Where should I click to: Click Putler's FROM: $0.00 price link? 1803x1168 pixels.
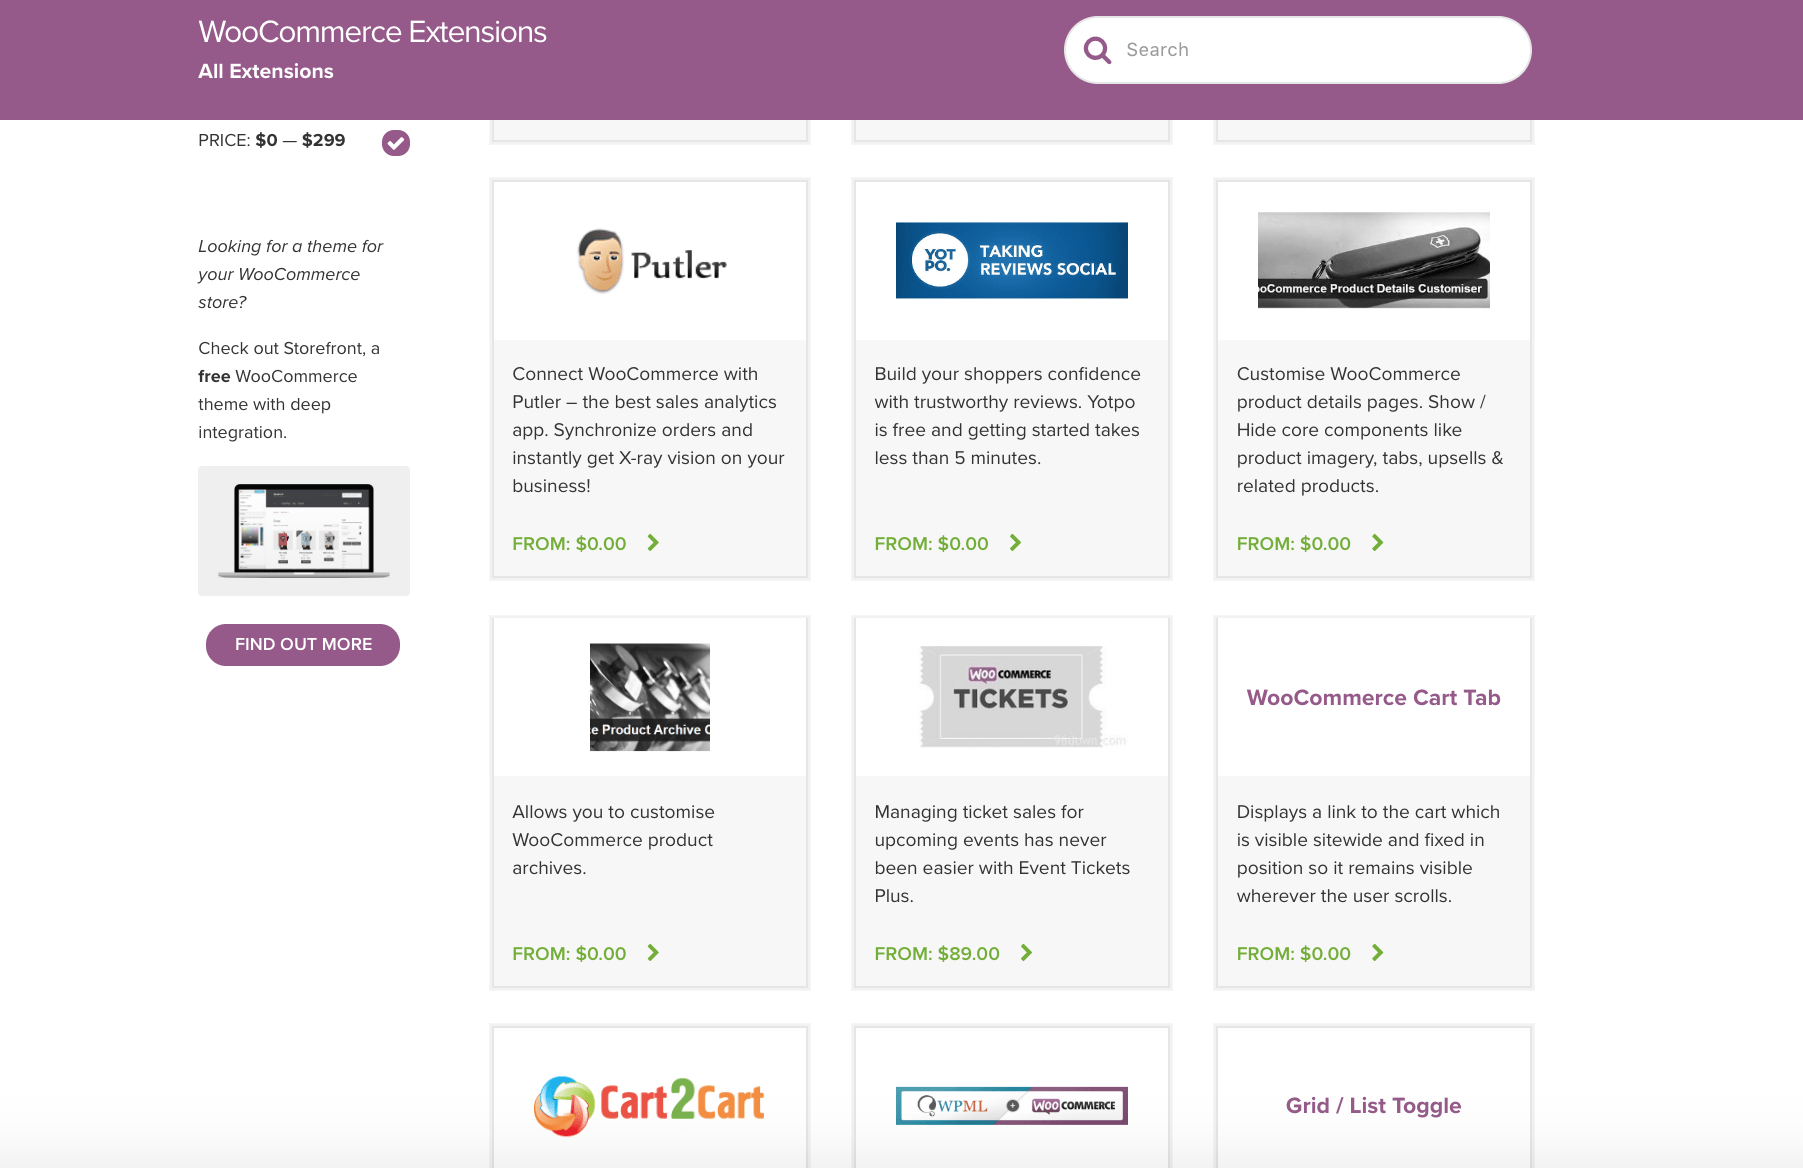pyautogui.click(x=569, y=544)
